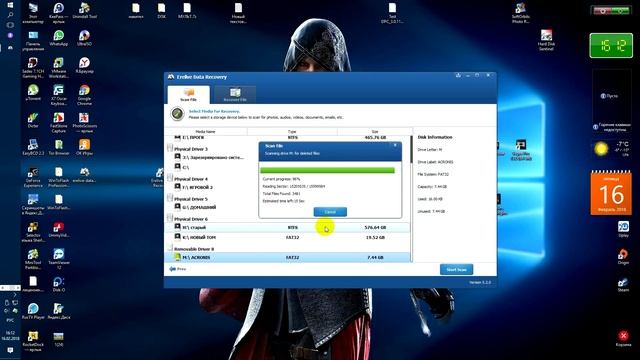
Task: Click the Physical Driver 5 group header
Action: click(191, 199)
